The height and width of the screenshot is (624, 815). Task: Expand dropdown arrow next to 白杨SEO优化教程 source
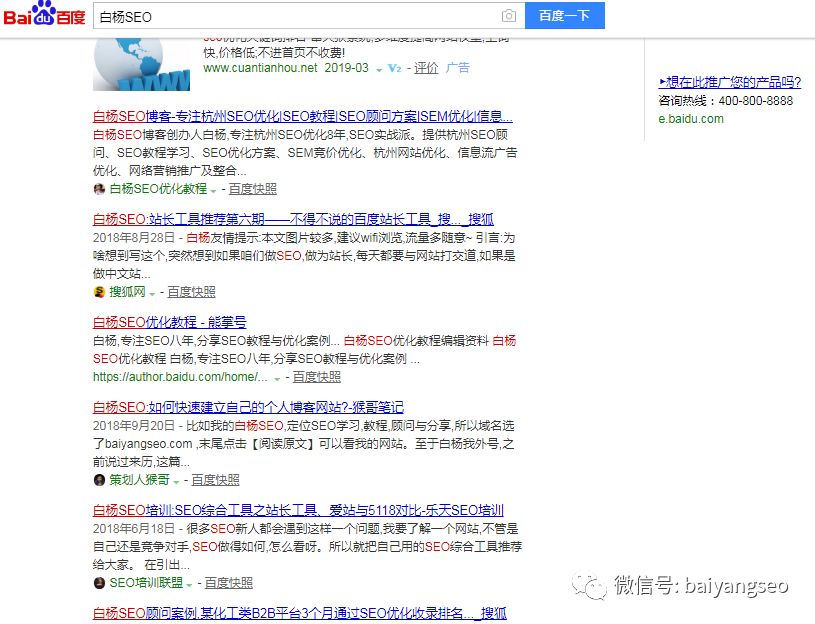[x=213, y=191]
